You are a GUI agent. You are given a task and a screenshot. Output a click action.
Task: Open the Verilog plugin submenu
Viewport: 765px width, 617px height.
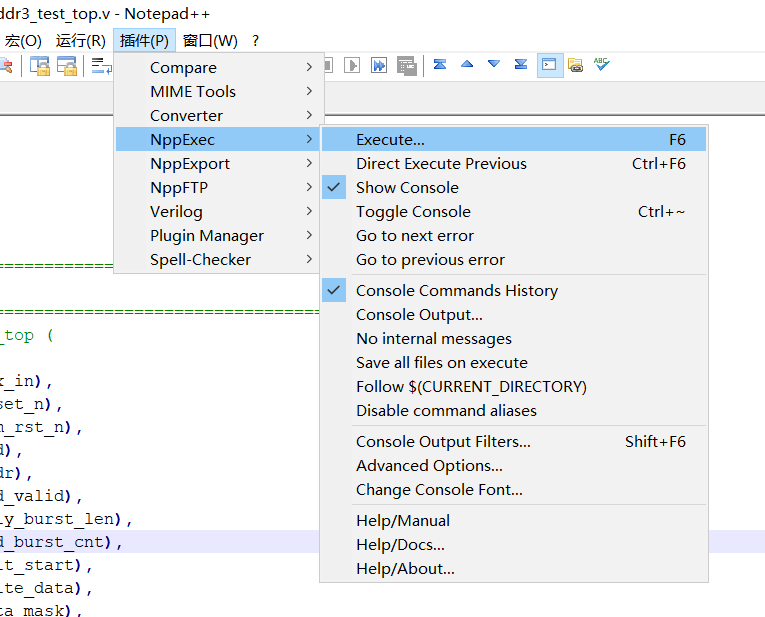coord(176,212)
